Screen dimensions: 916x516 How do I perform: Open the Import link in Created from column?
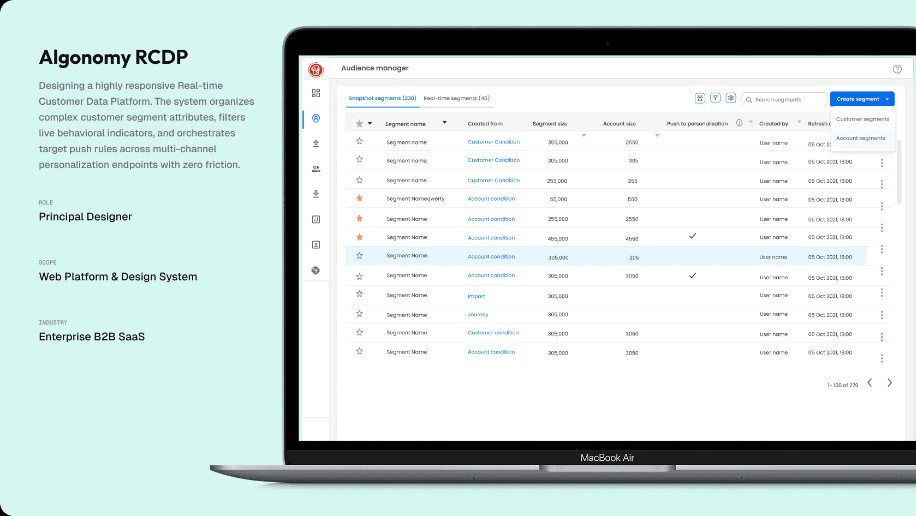(x=476, y=296)
